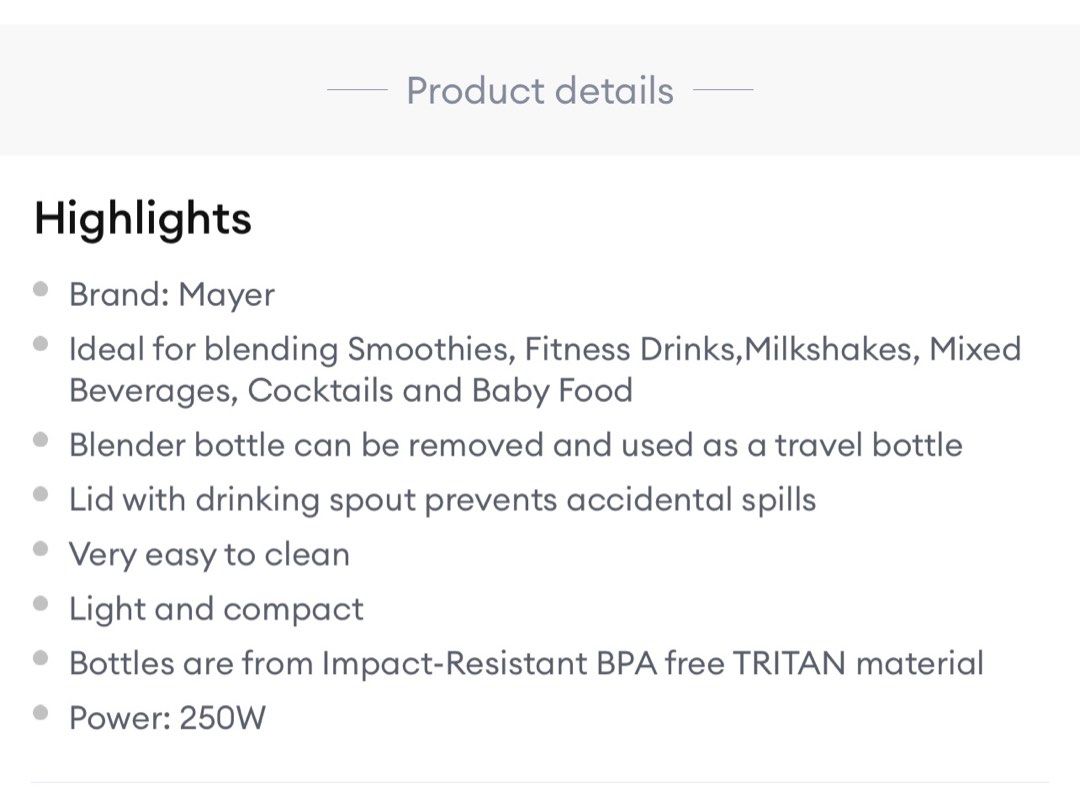Click the Very easy to clean text
Viewport: 1080px width, 788px height.
209,554
